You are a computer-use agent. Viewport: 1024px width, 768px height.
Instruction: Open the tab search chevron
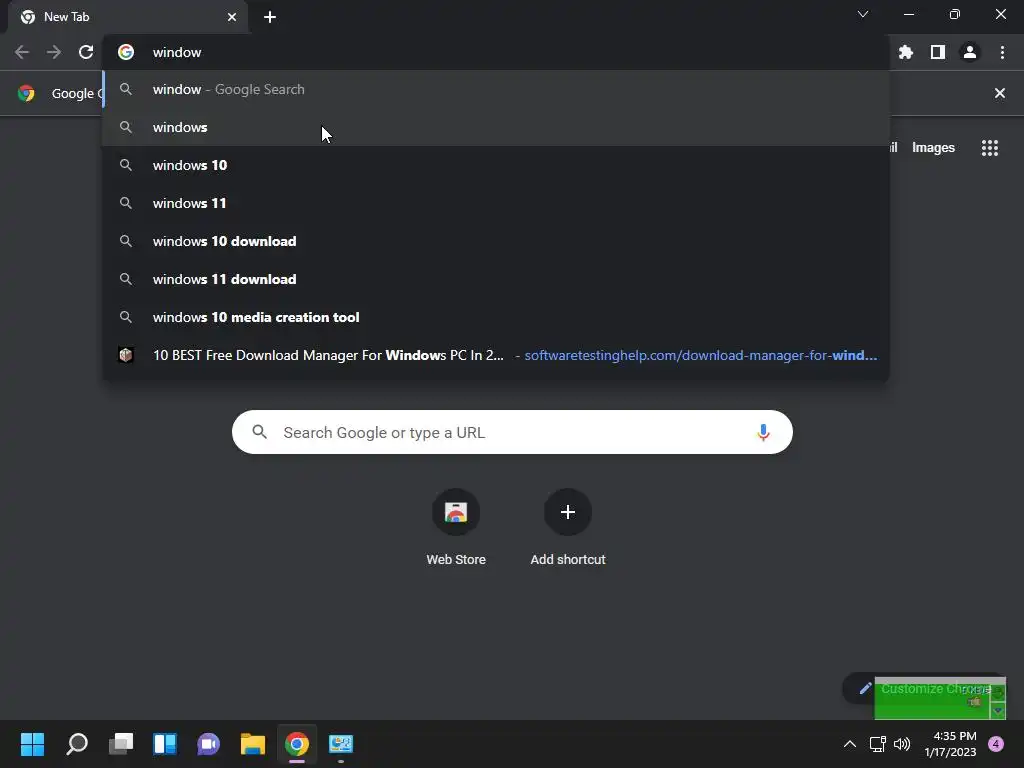pos(863,14)
